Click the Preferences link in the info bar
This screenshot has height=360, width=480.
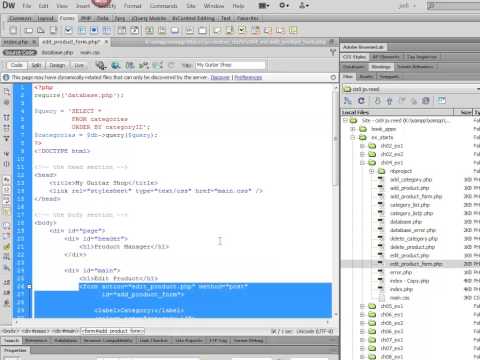(248, 77)
